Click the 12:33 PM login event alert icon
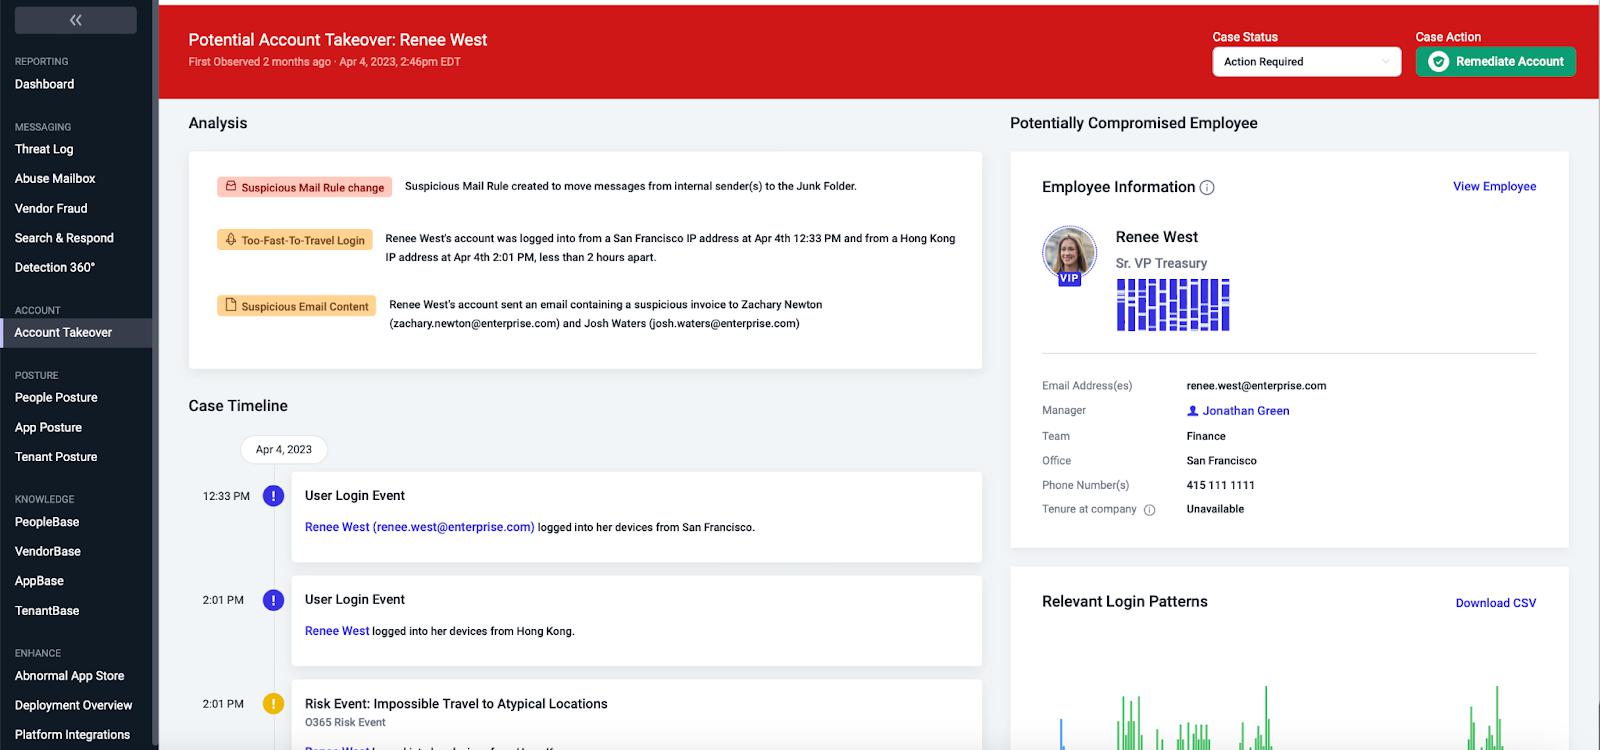 (x=273, y=496)
